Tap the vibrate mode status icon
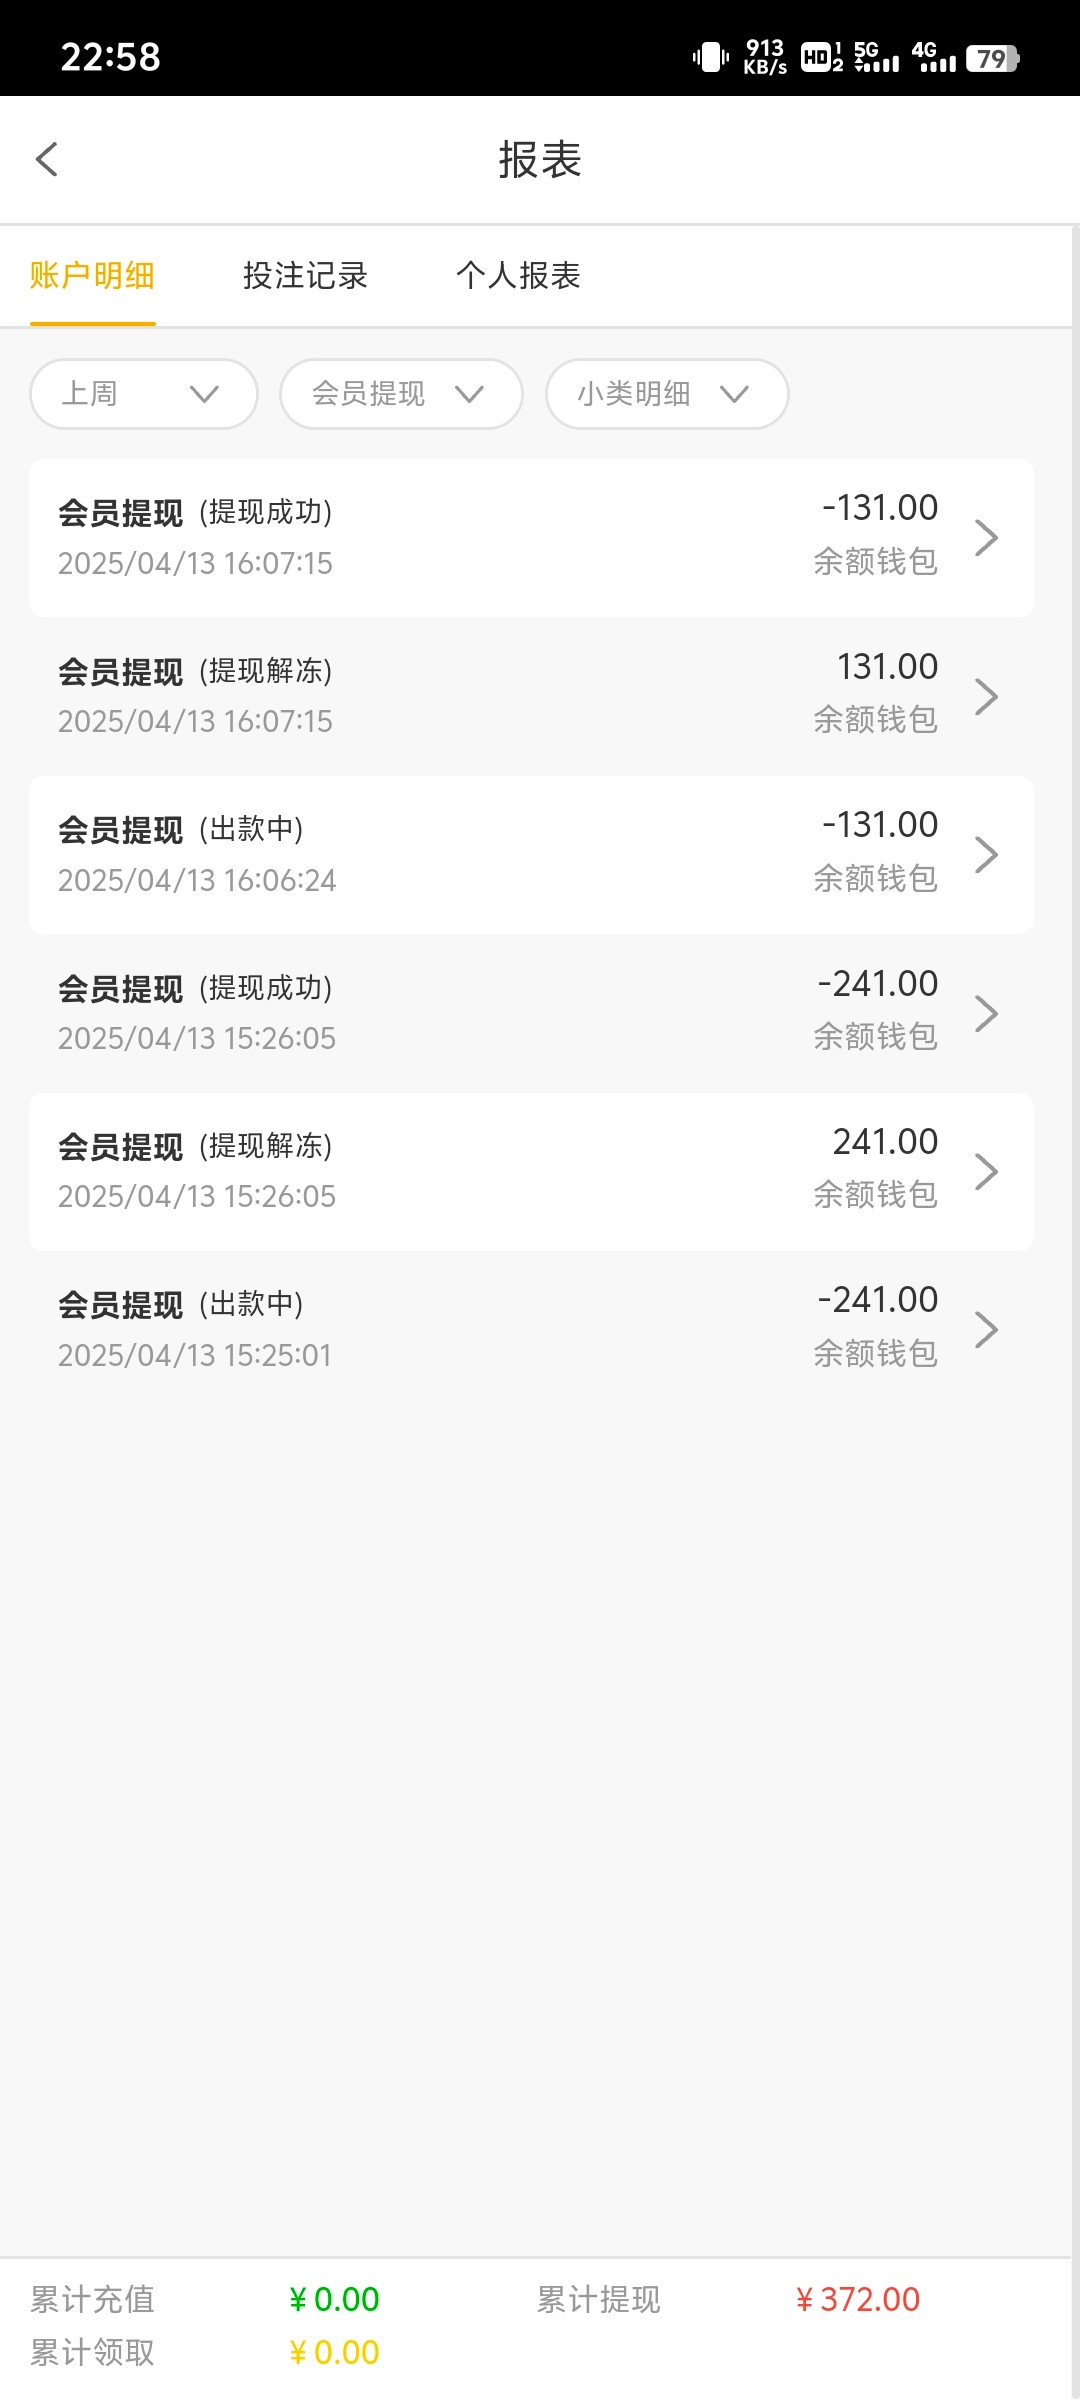 point(711,57)
